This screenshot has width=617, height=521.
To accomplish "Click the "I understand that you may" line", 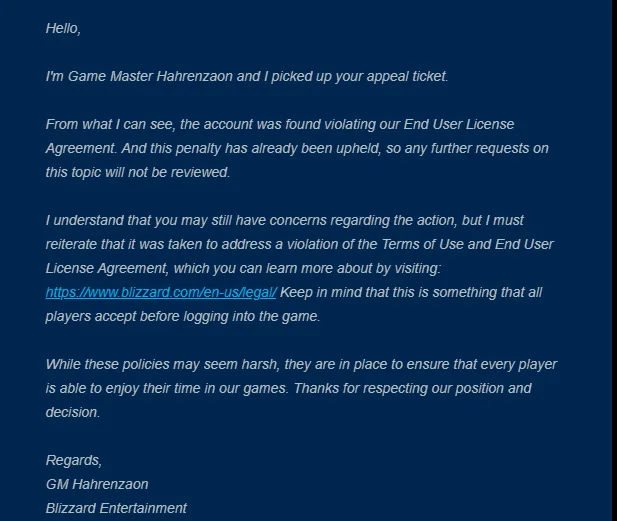I will pyautogui.click(x=284, y=220).
